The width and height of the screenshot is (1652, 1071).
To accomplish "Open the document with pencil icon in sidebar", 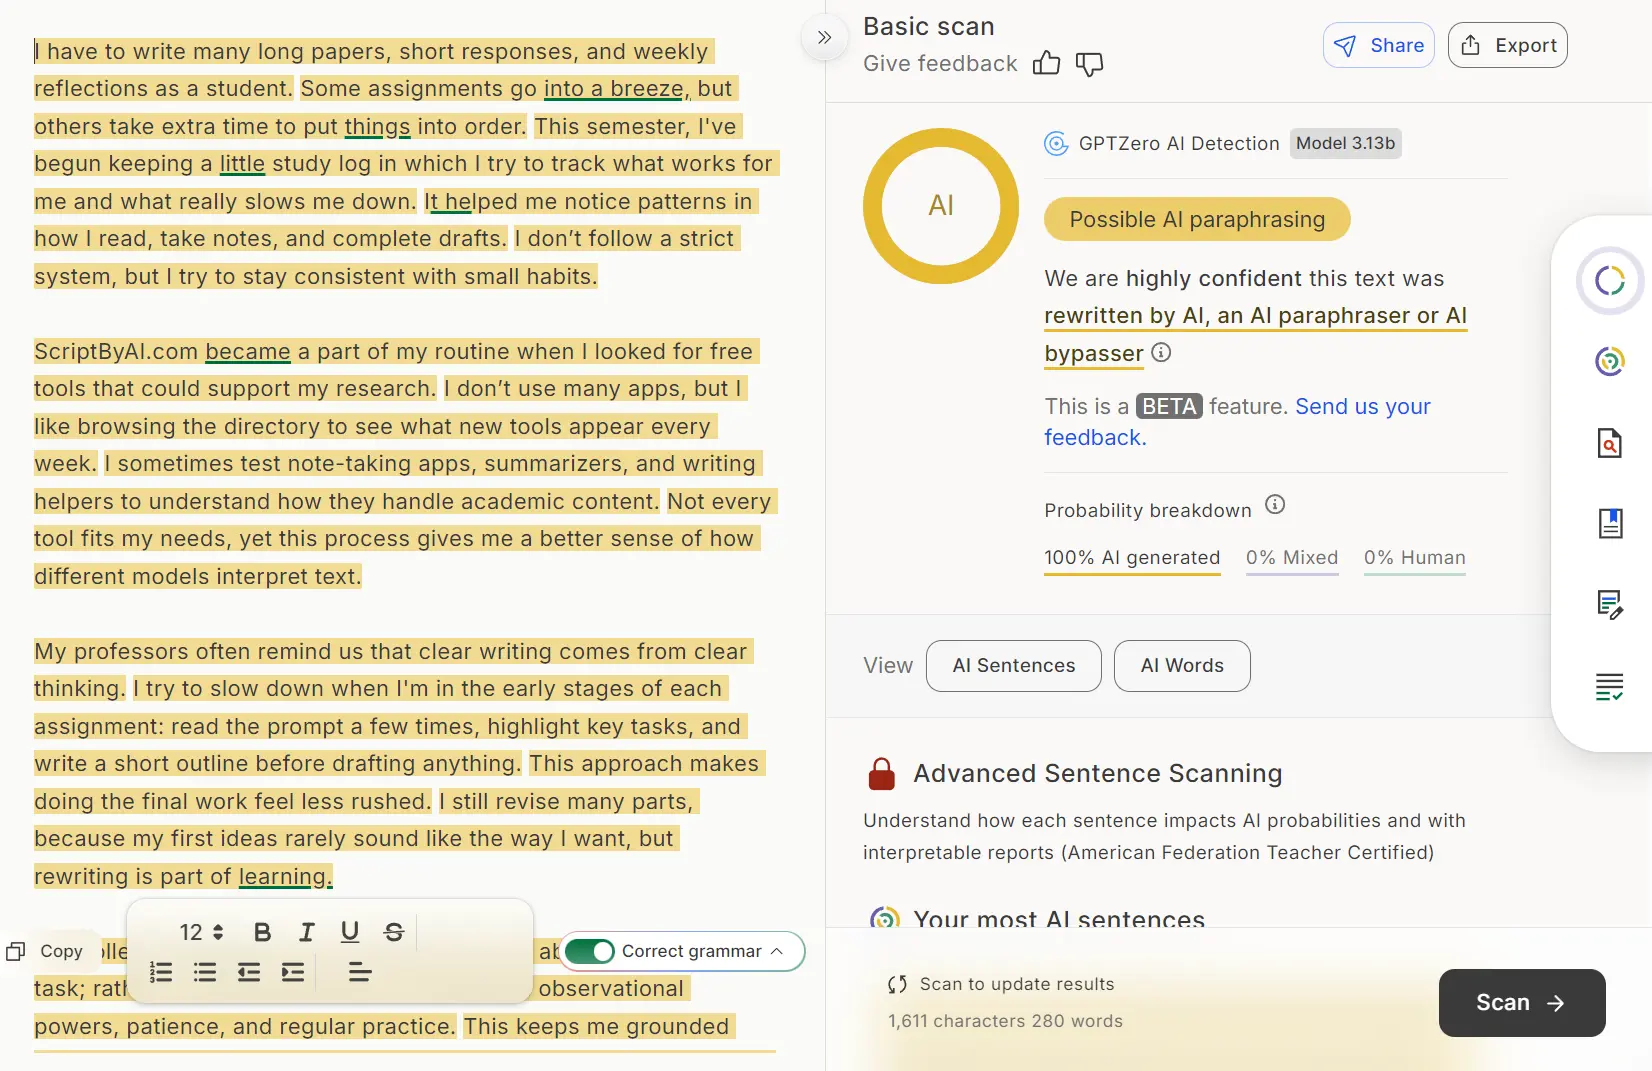I will [1609, 604].
